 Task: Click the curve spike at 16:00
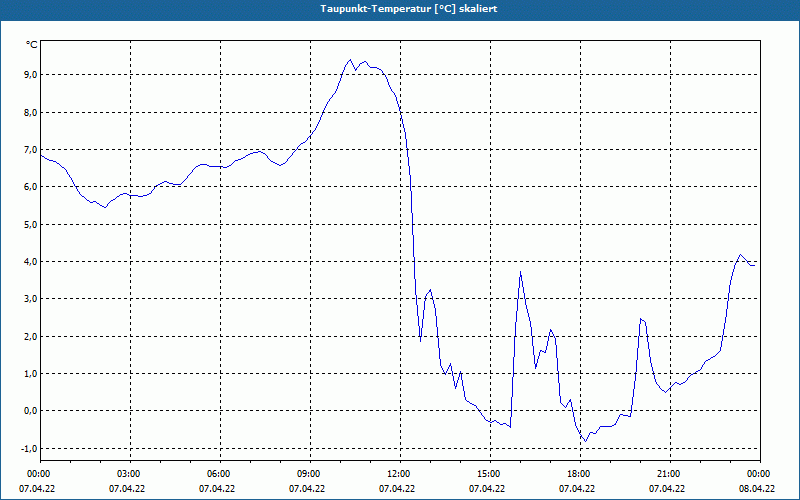pyautogui.click(x=520, y=272)
